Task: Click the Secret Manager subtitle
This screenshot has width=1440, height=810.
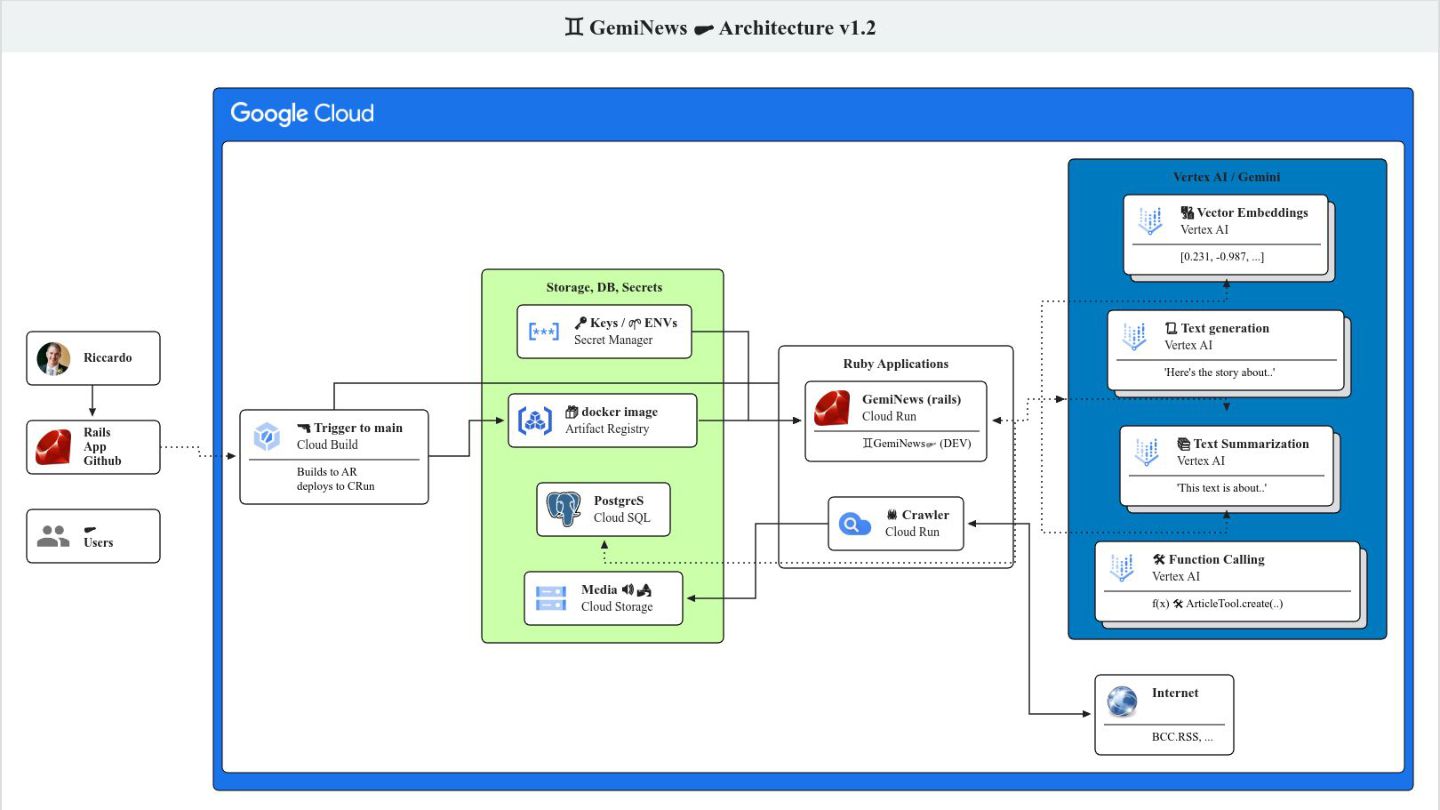Action: (x=613, y=340)
